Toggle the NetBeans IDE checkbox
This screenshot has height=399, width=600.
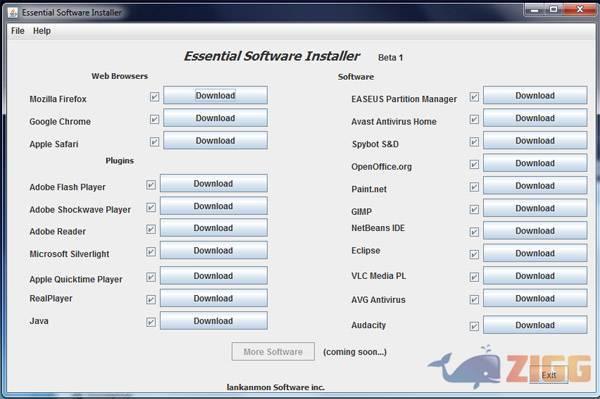click(474, 232)
